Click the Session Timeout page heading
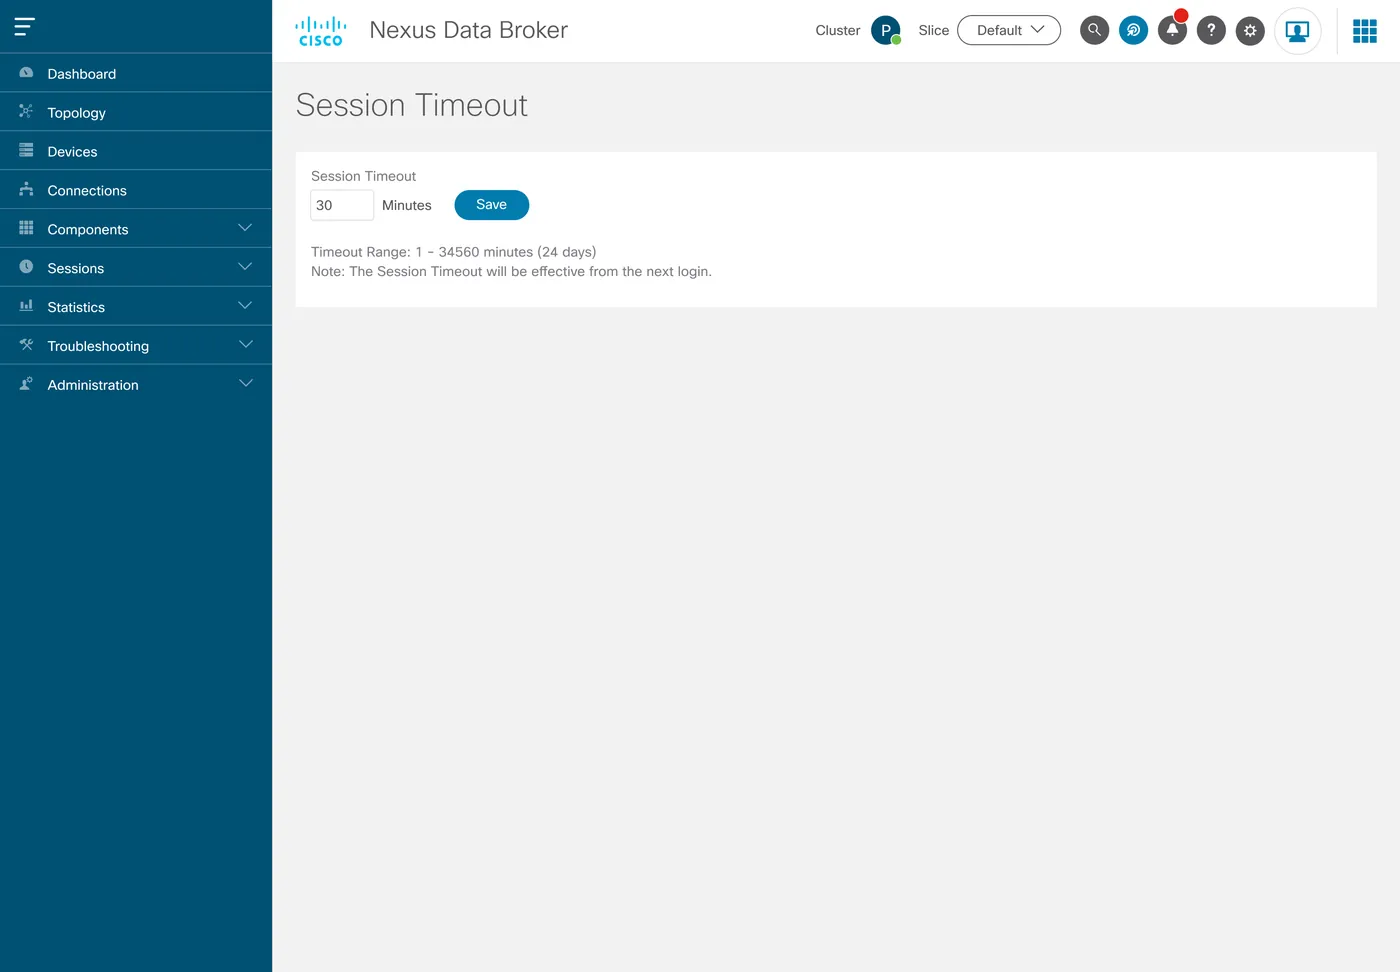1400x972 pixels. point(411,105)
